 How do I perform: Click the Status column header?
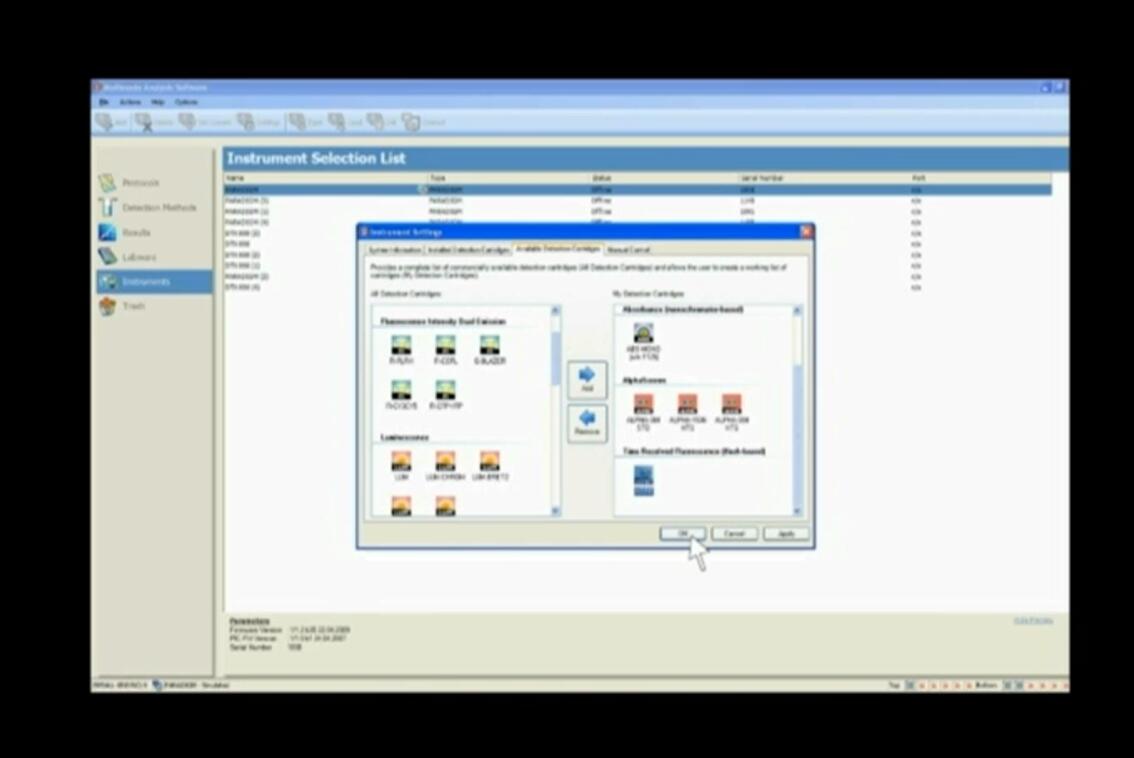[664, 178]
